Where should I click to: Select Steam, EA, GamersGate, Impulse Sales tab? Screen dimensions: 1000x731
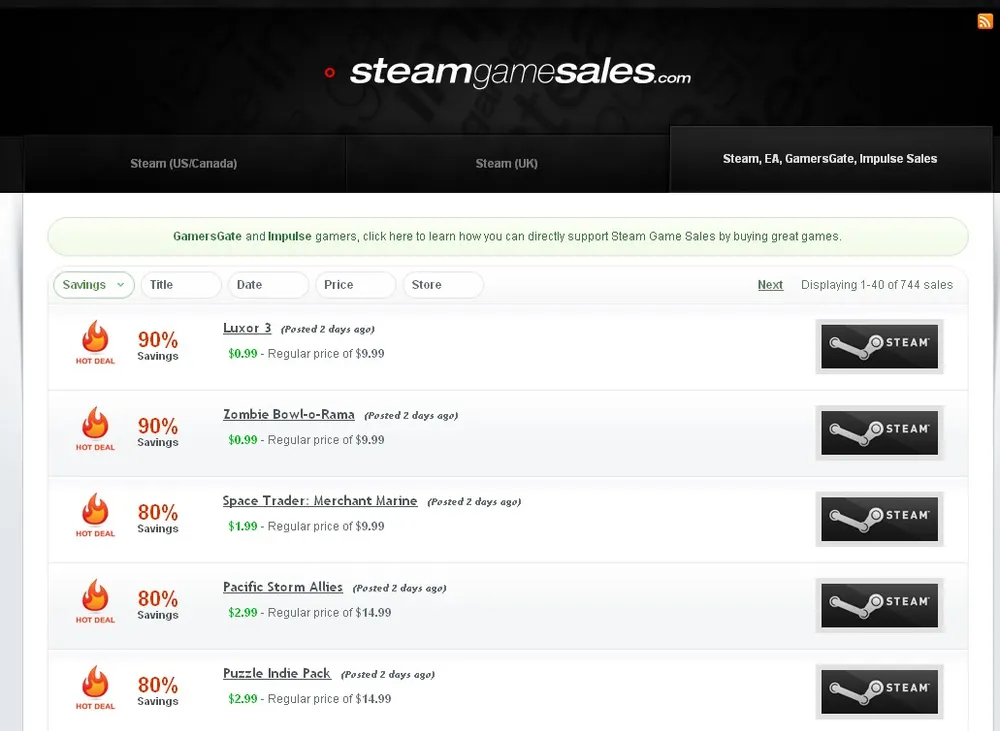click(x=830, y=159)
